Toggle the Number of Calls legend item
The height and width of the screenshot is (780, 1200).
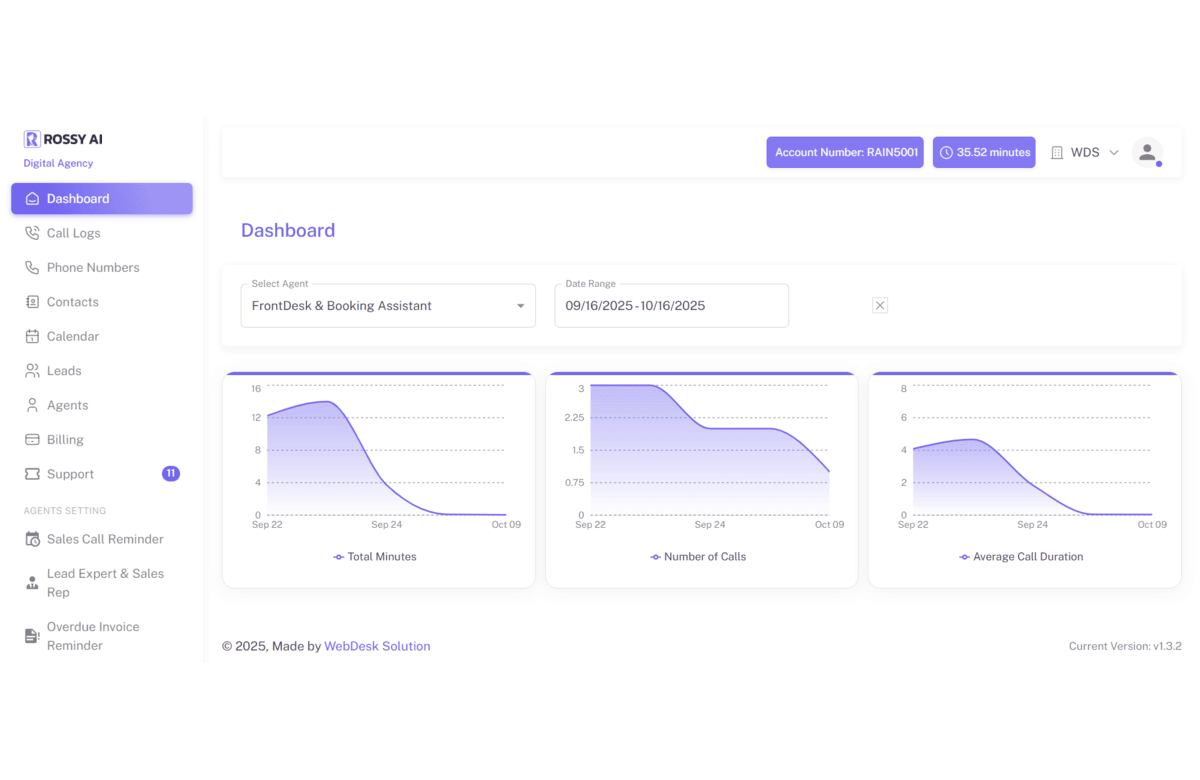point(698,557)
